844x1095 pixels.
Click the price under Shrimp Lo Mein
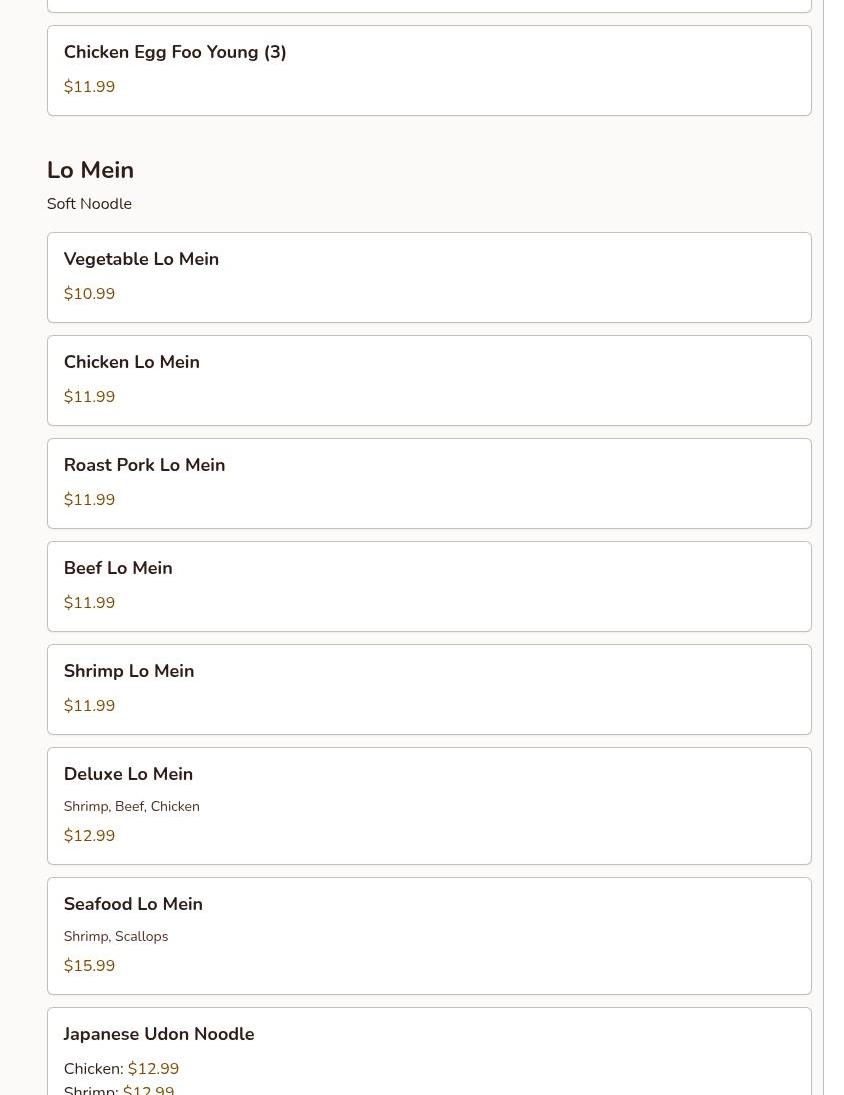[x=89, y=706]
